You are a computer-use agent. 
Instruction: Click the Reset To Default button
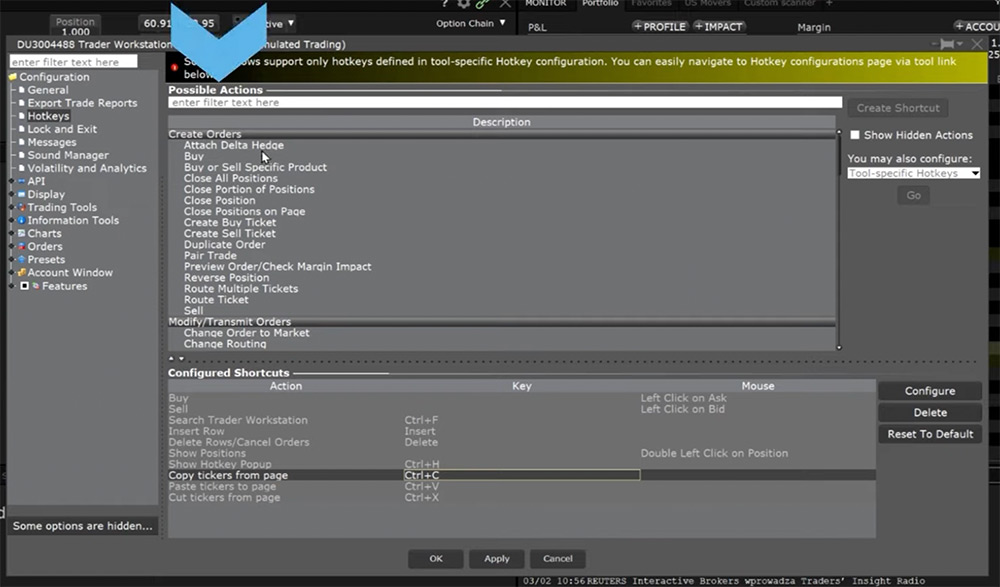point(929,434)
